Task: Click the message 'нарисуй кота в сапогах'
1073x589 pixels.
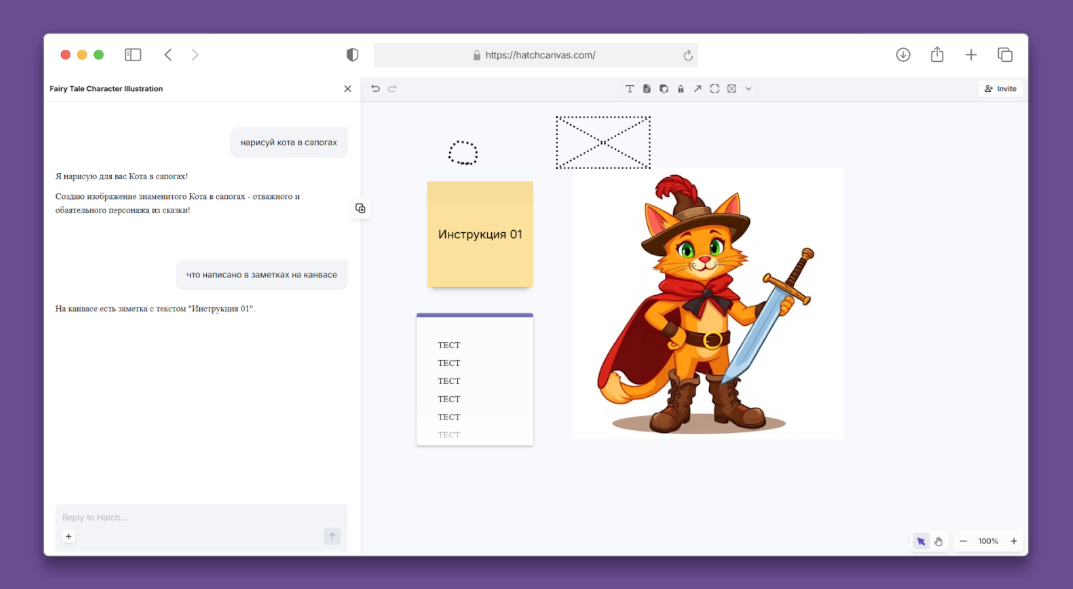Action: click(289, 142)
